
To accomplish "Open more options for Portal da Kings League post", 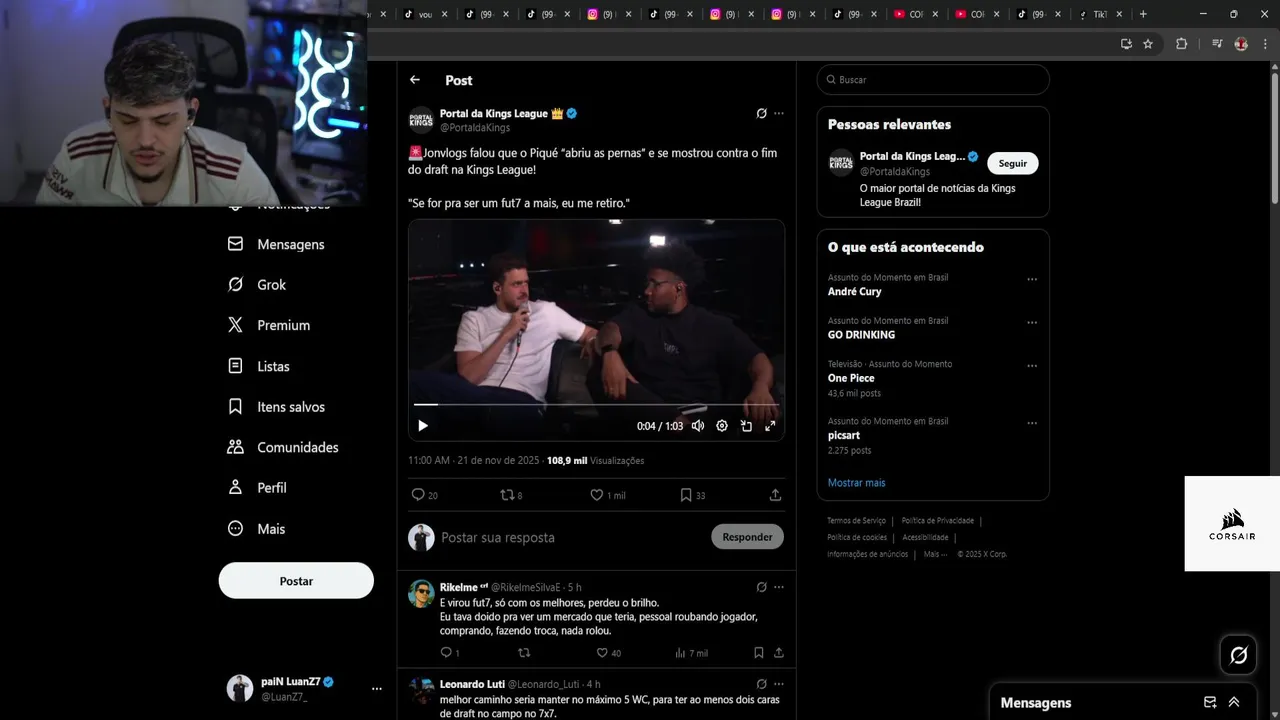I will pyautogui.click(x=779, y=114).
